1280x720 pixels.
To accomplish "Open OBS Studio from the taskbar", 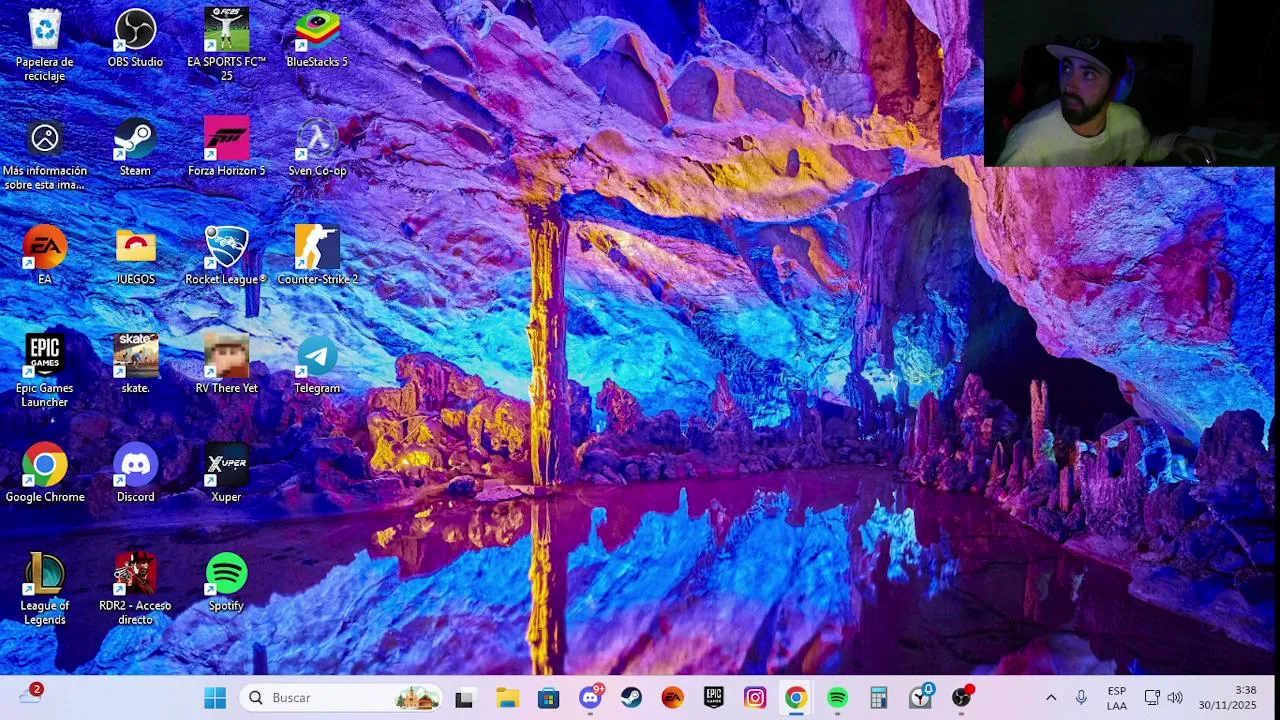I will tap(961, 698).
